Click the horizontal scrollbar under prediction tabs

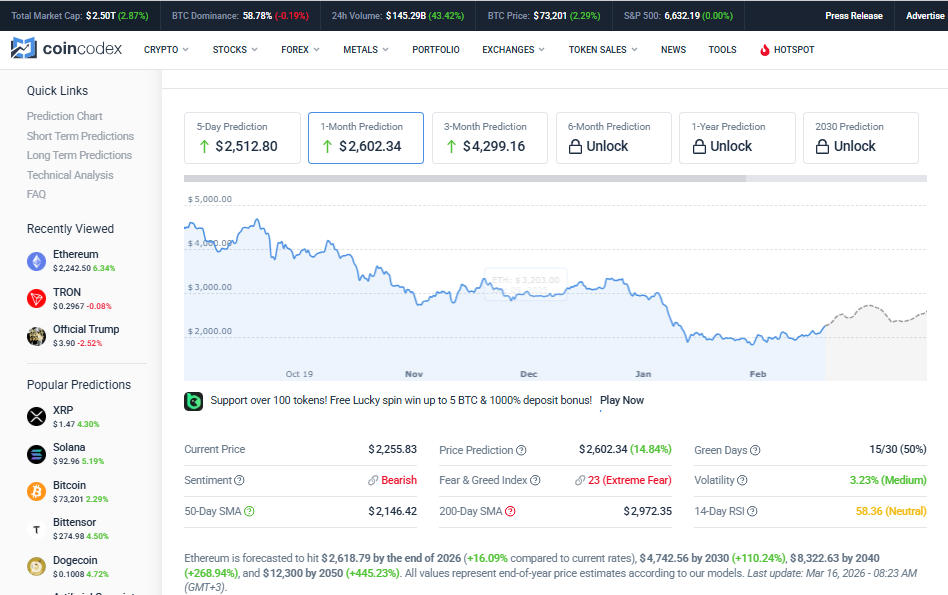point(465,179)
